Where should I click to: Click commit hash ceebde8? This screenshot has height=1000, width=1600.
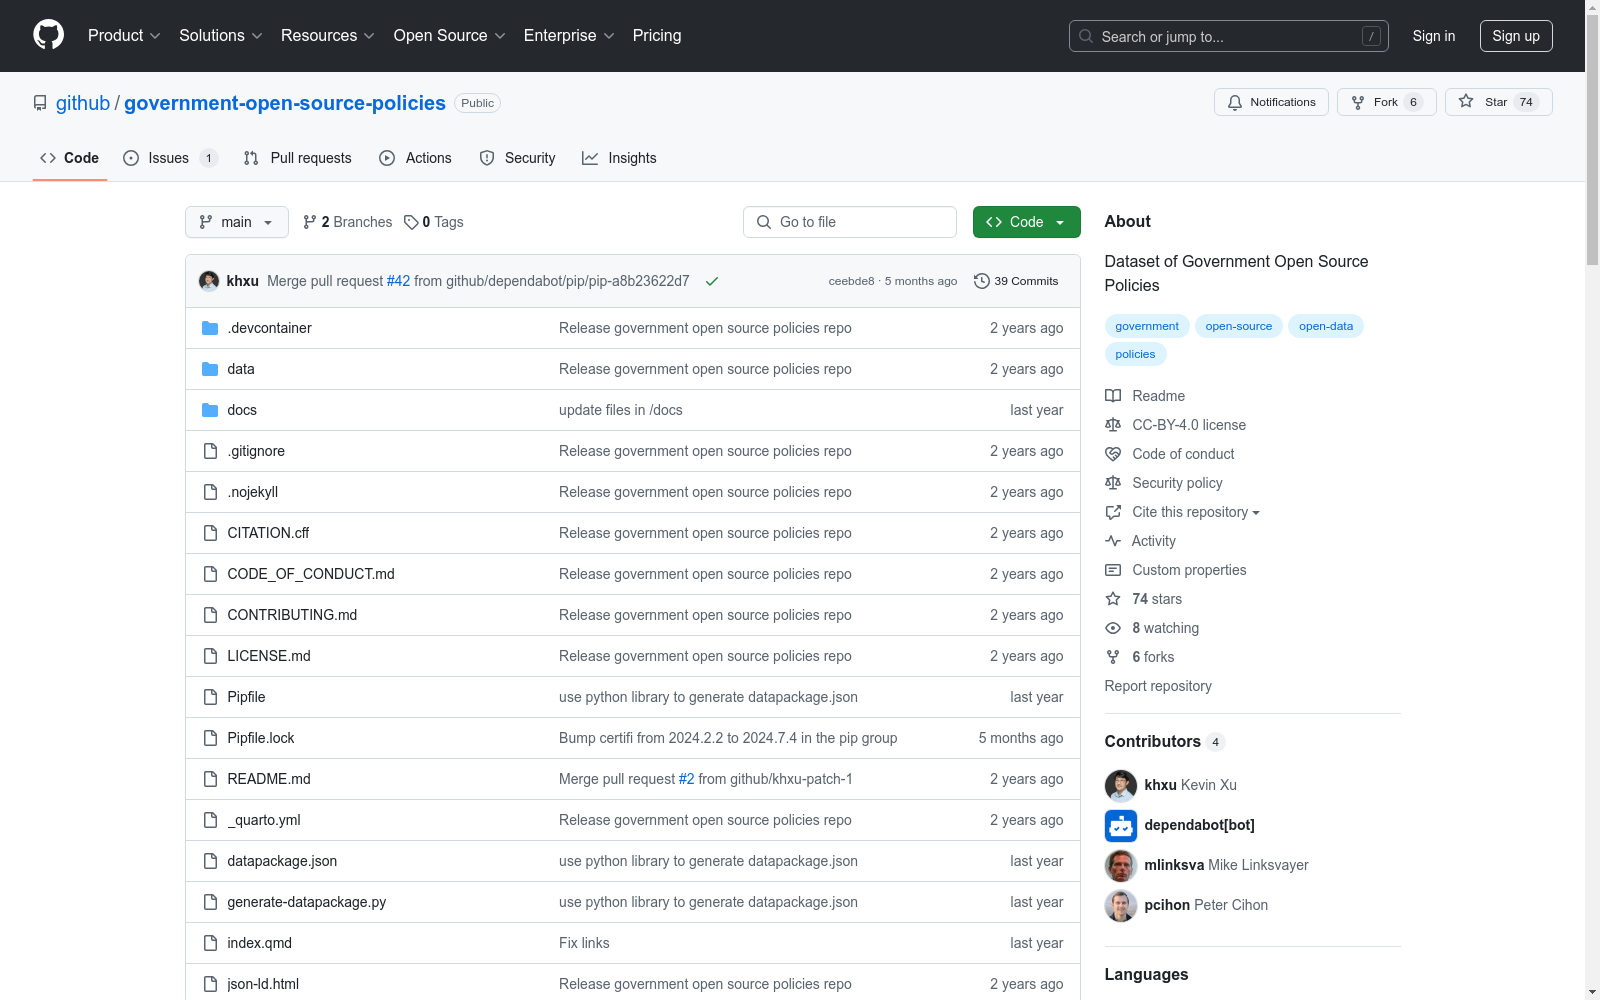click(x=851, y=281)
